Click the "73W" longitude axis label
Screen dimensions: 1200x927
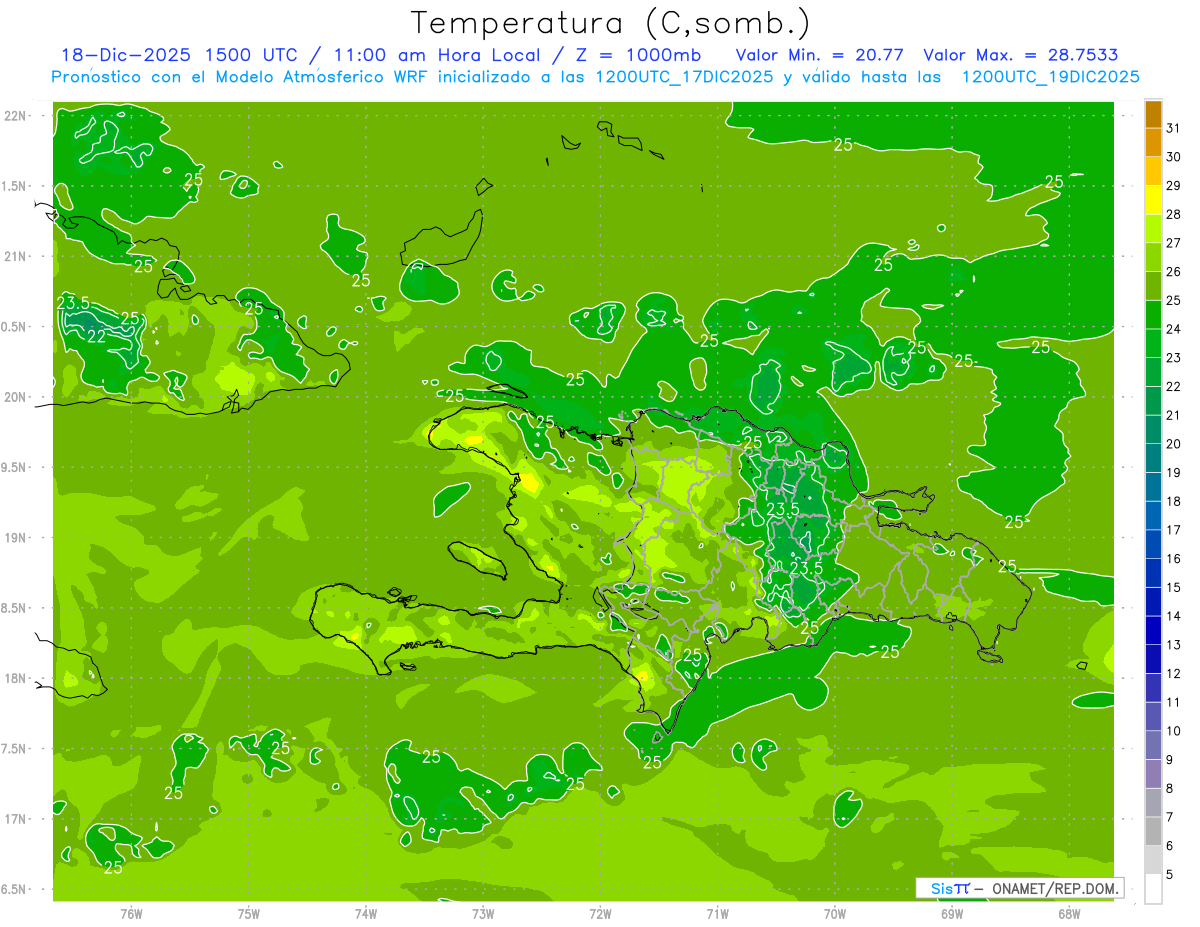click(x=483, y=914)
